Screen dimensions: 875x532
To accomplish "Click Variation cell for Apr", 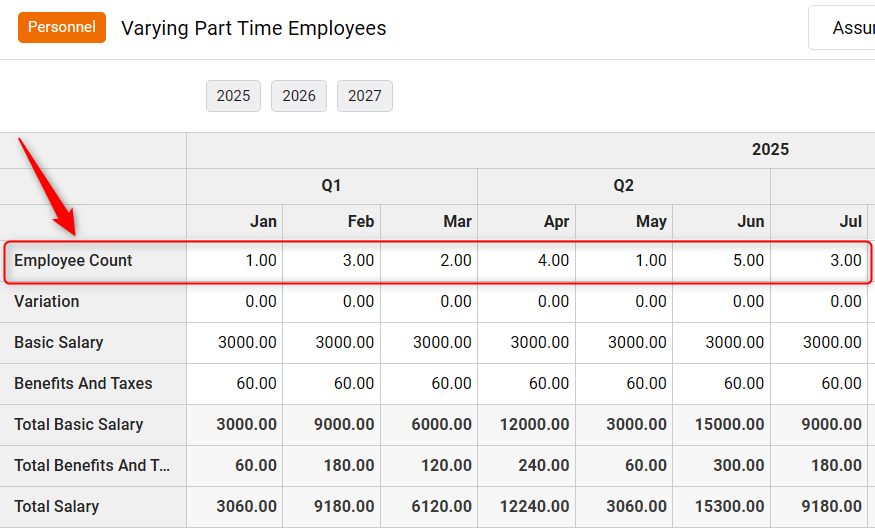I will [x=527, y=301].
